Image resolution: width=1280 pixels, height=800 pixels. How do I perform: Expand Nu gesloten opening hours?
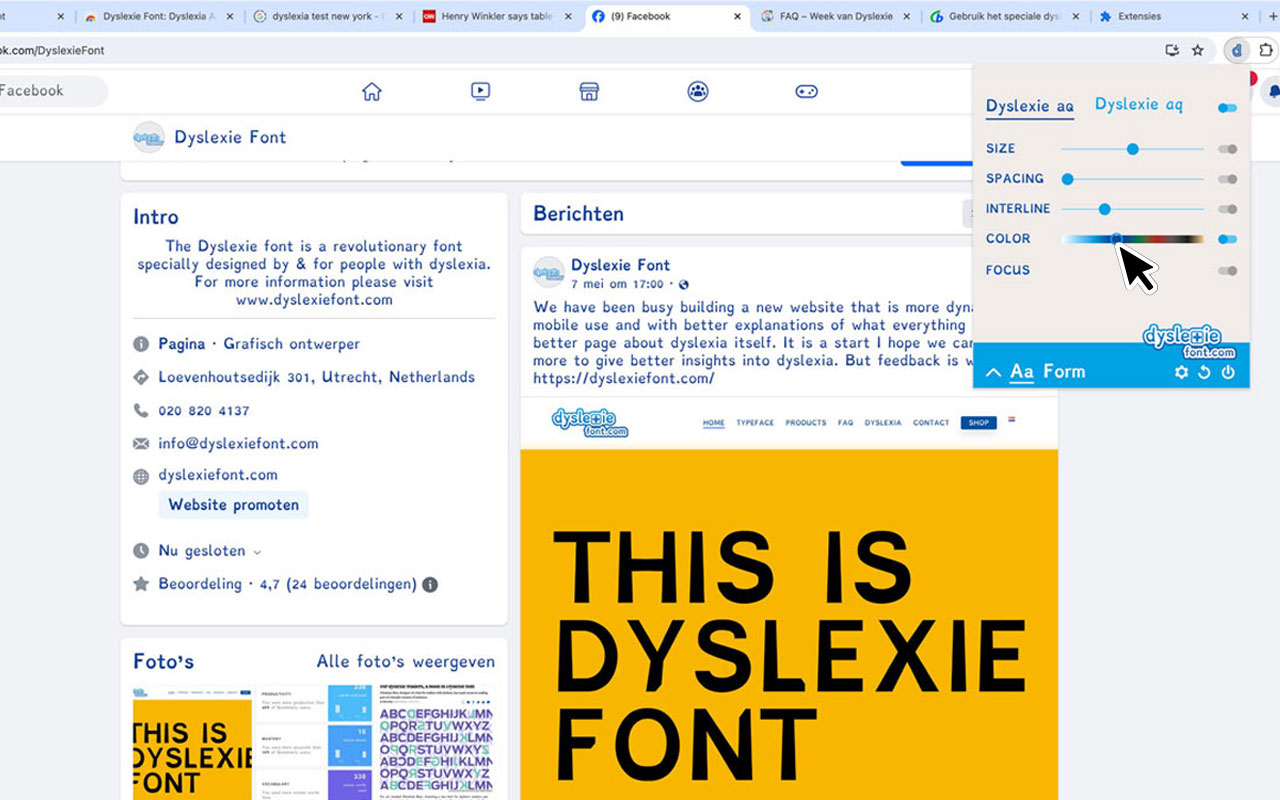[x=257, y=552]
